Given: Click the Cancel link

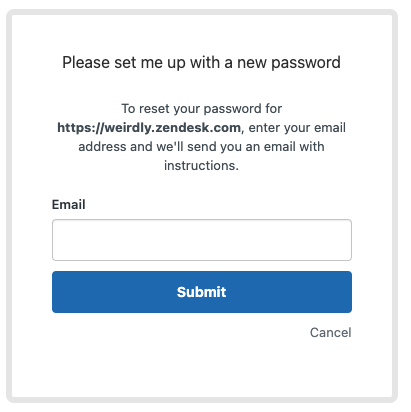Looking at the screenshot, I should point(330,332).
